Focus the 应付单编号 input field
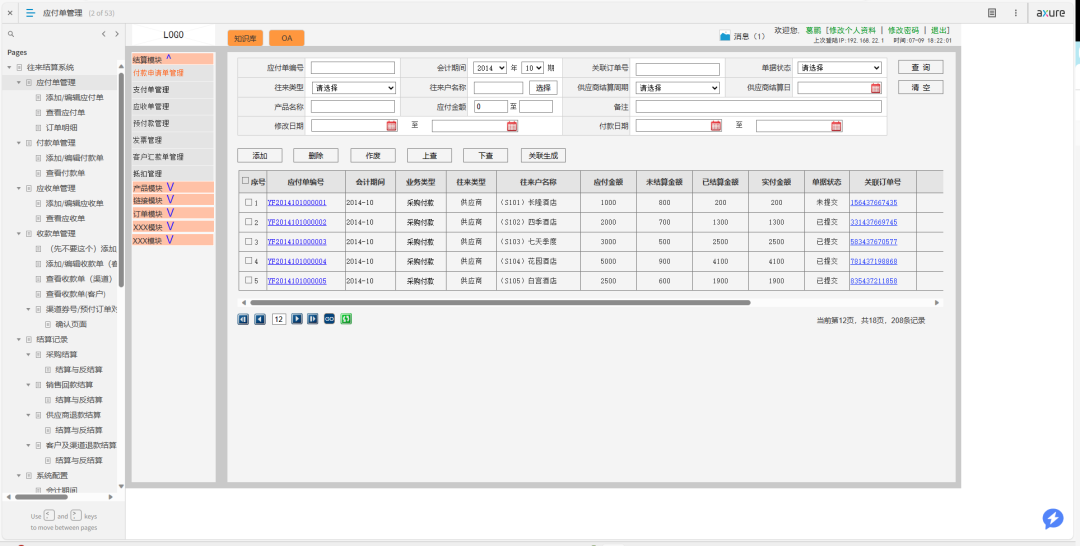Viewport: 1080px width, 546px height. (x=353, y=67)
